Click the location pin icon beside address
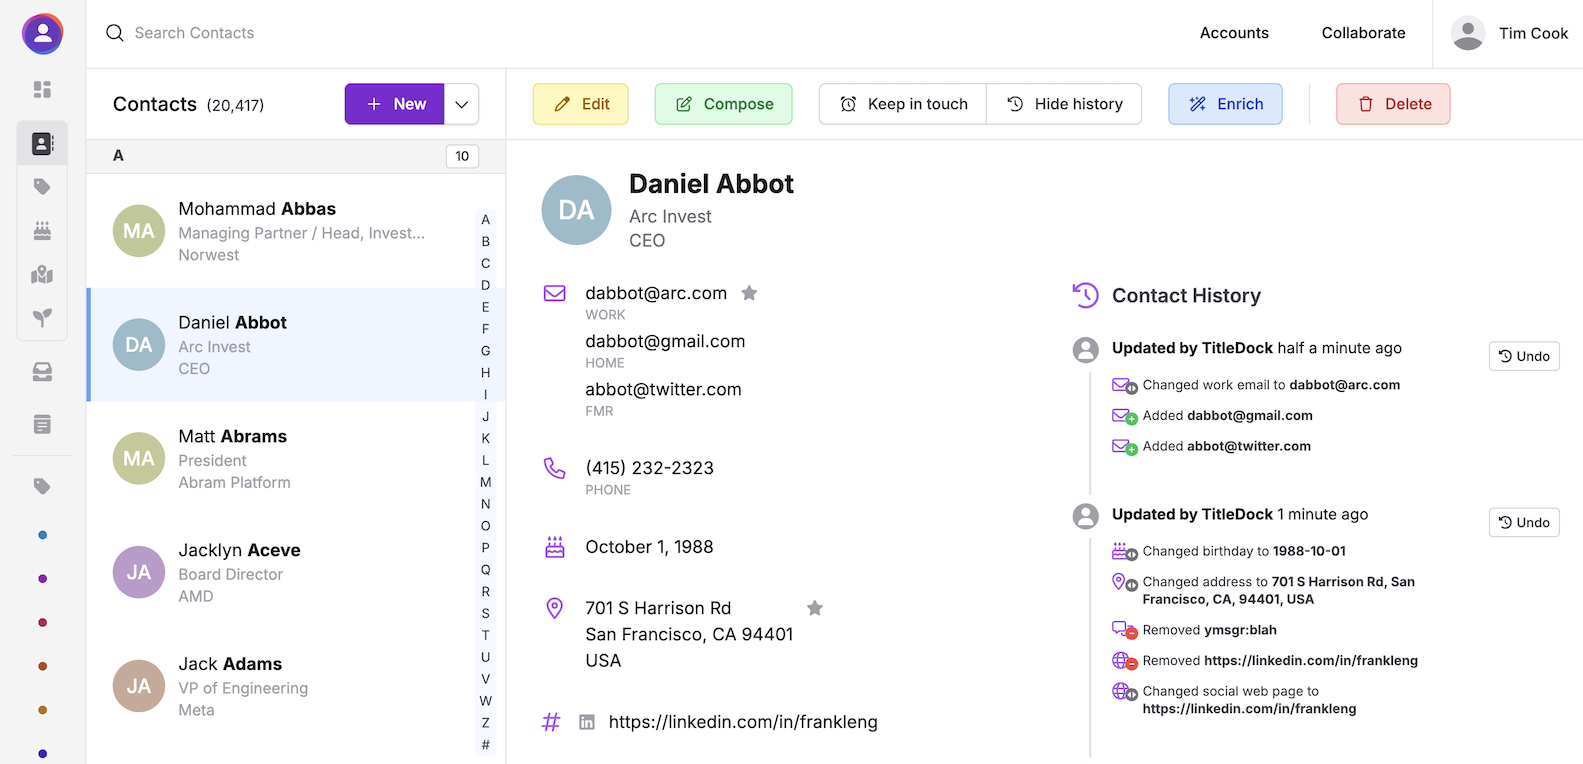 554,608
